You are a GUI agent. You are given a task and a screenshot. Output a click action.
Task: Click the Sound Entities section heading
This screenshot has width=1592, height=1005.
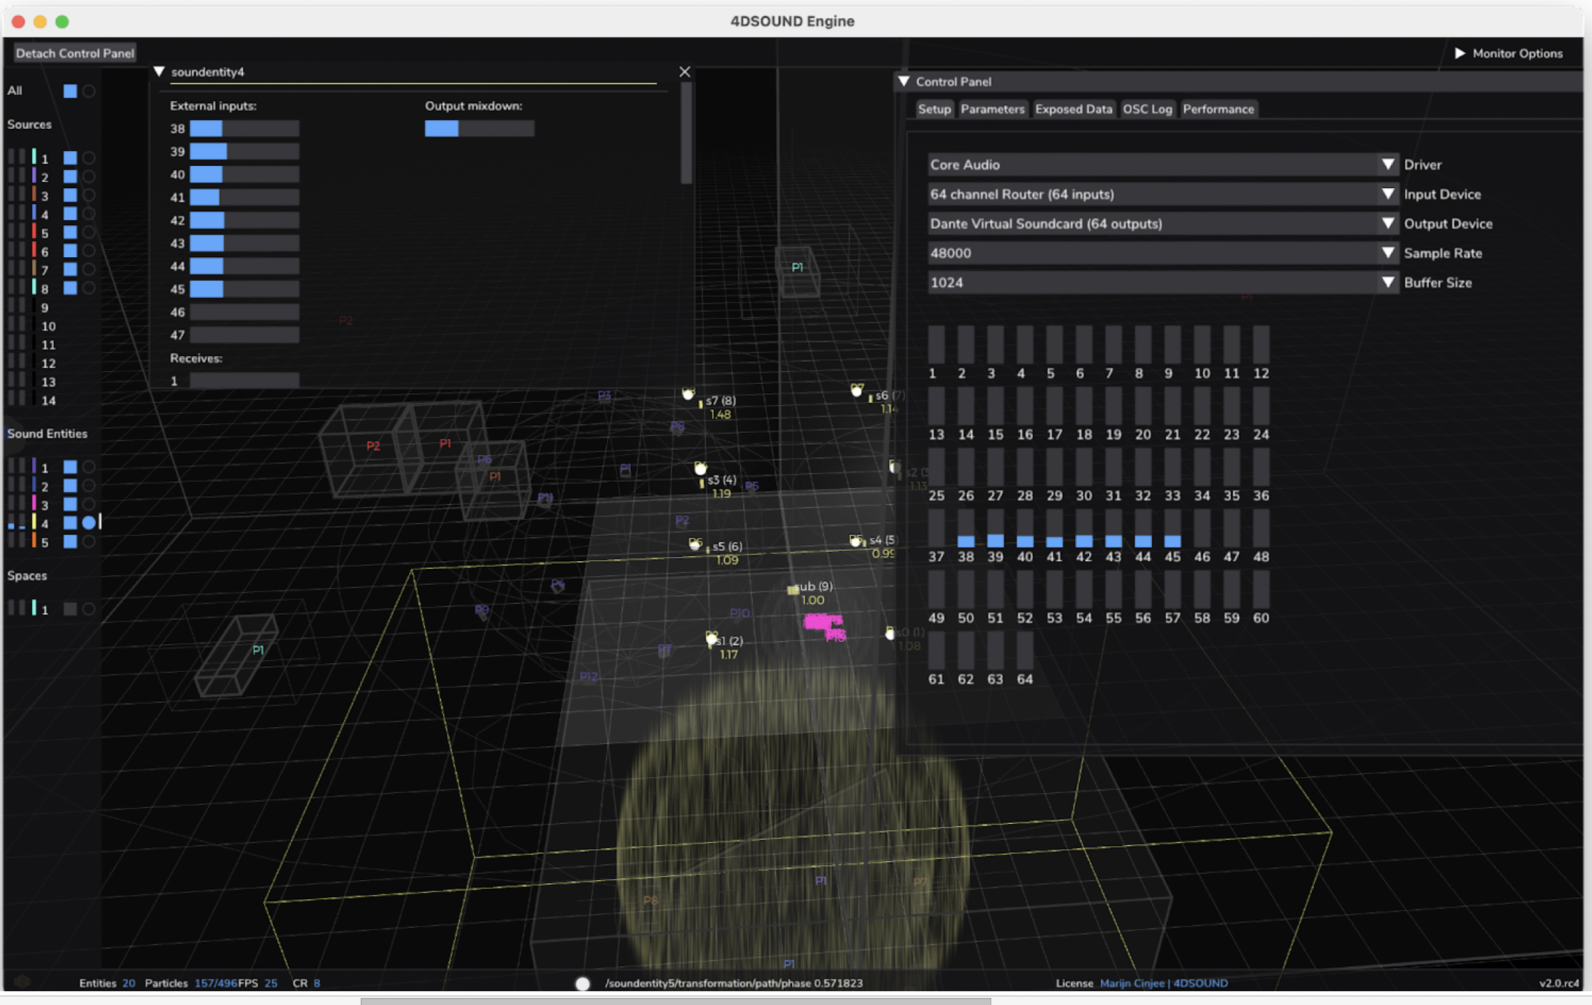pos(47,434)
